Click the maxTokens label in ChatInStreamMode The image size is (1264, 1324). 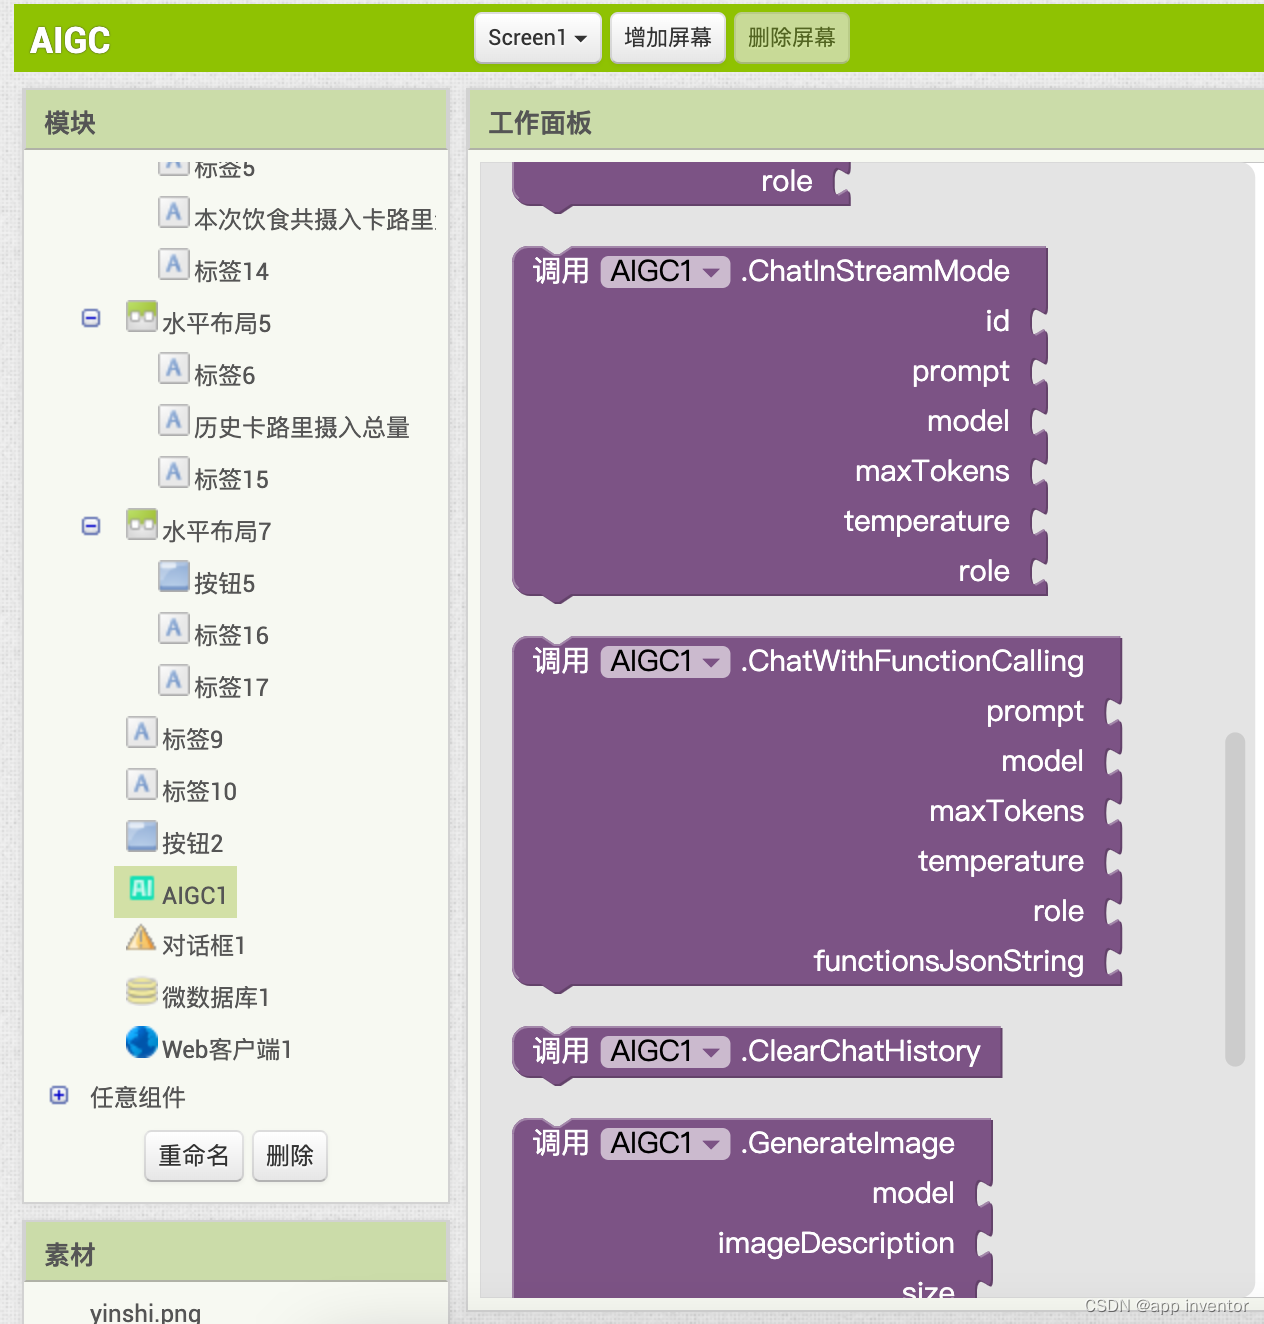pos(932,471)
